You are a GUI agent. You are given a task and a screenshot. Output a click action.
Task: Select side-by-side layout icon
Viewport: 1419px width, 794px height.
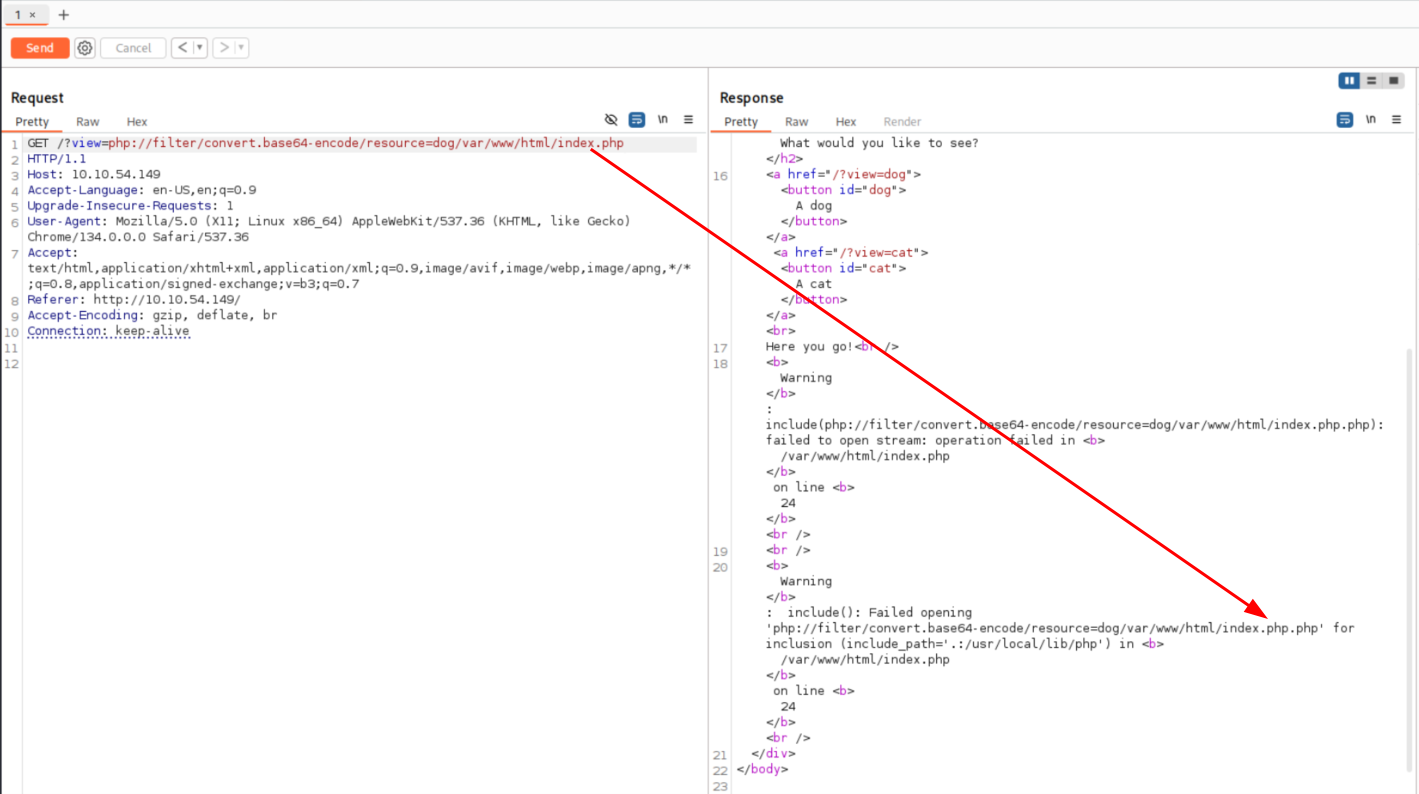click(x=1350, y=81)
